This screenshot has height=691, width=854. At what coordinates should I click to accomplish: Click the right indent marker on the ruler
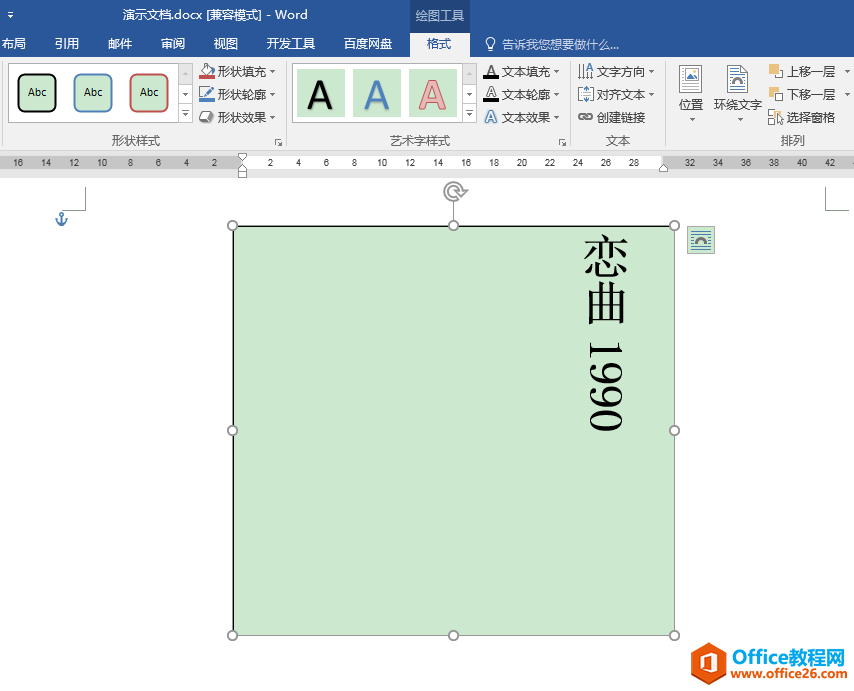point(663,168)
